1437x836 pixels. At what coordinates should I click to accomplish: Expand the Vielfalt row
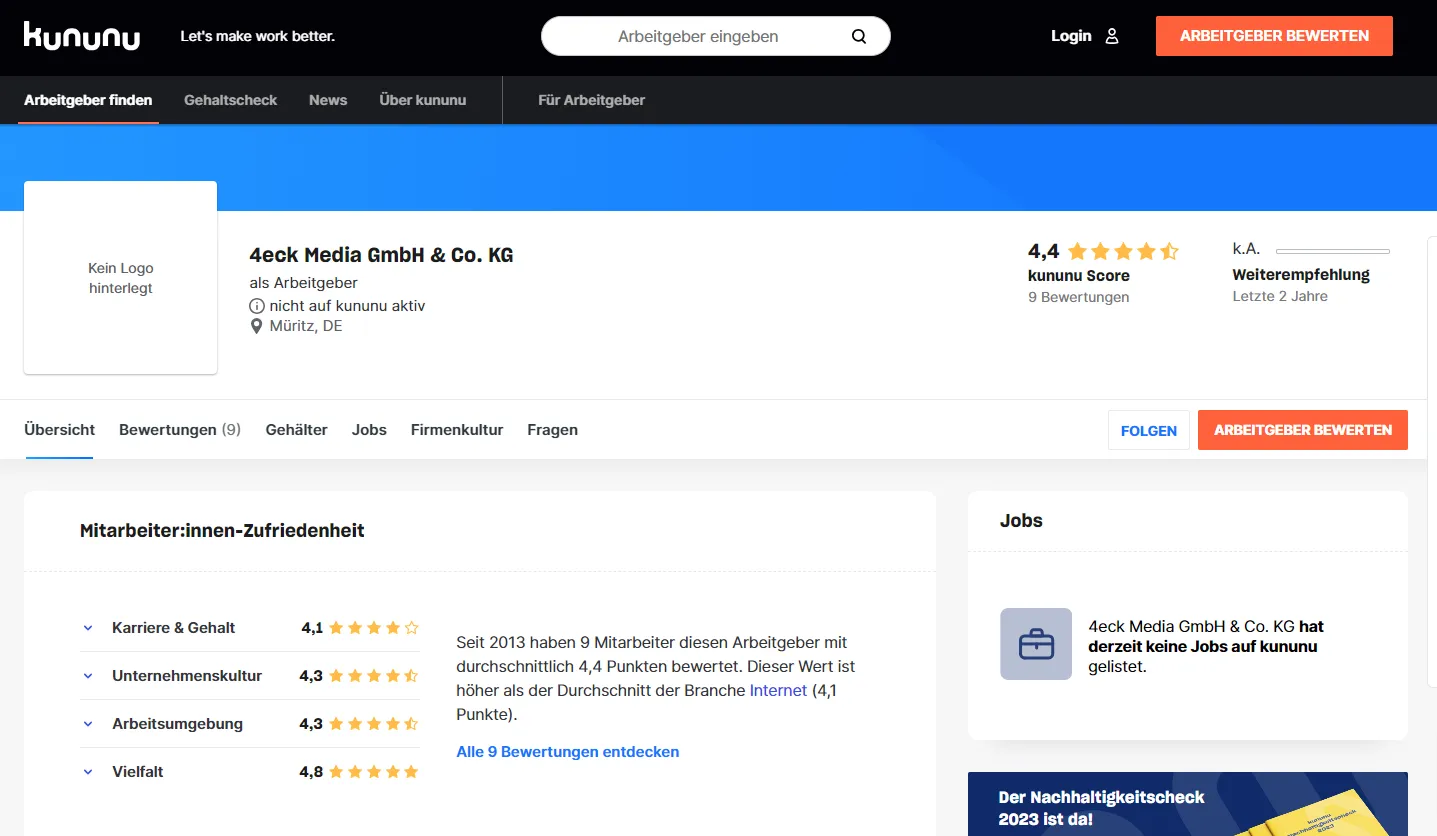tap(88, 772)
